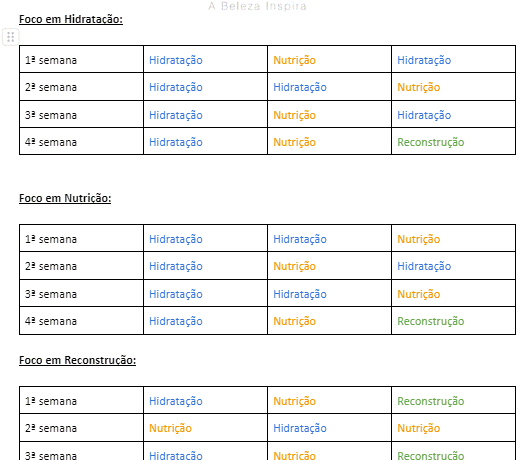The width and height of the screenshot is (530, 460).
Task: Click orange 'Nutrição' in first table's first row
Action: point(294,60)
